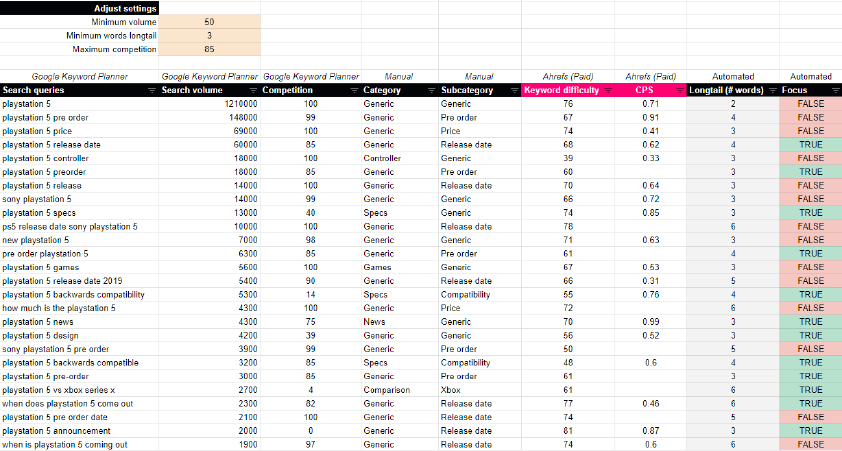Open filter for Search queries column
Screen dimensions: 842x451
152,90
